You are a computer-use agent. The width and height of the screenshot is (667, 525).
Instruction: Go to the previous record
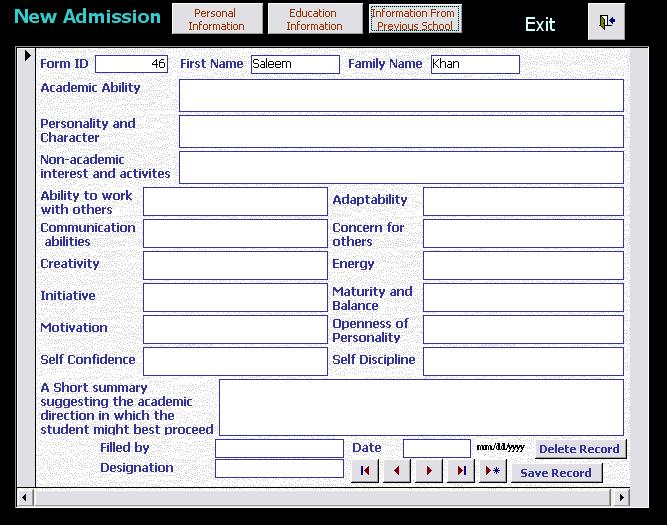396,471
